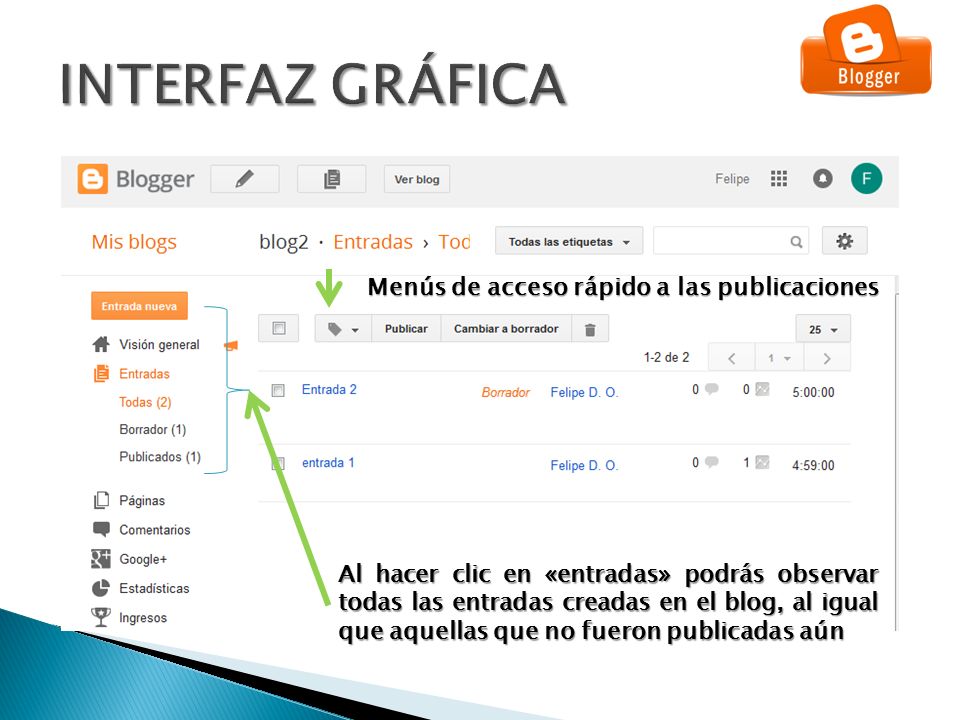
Task: Filter by Borrador (1)
Action: tap(152, 429)
